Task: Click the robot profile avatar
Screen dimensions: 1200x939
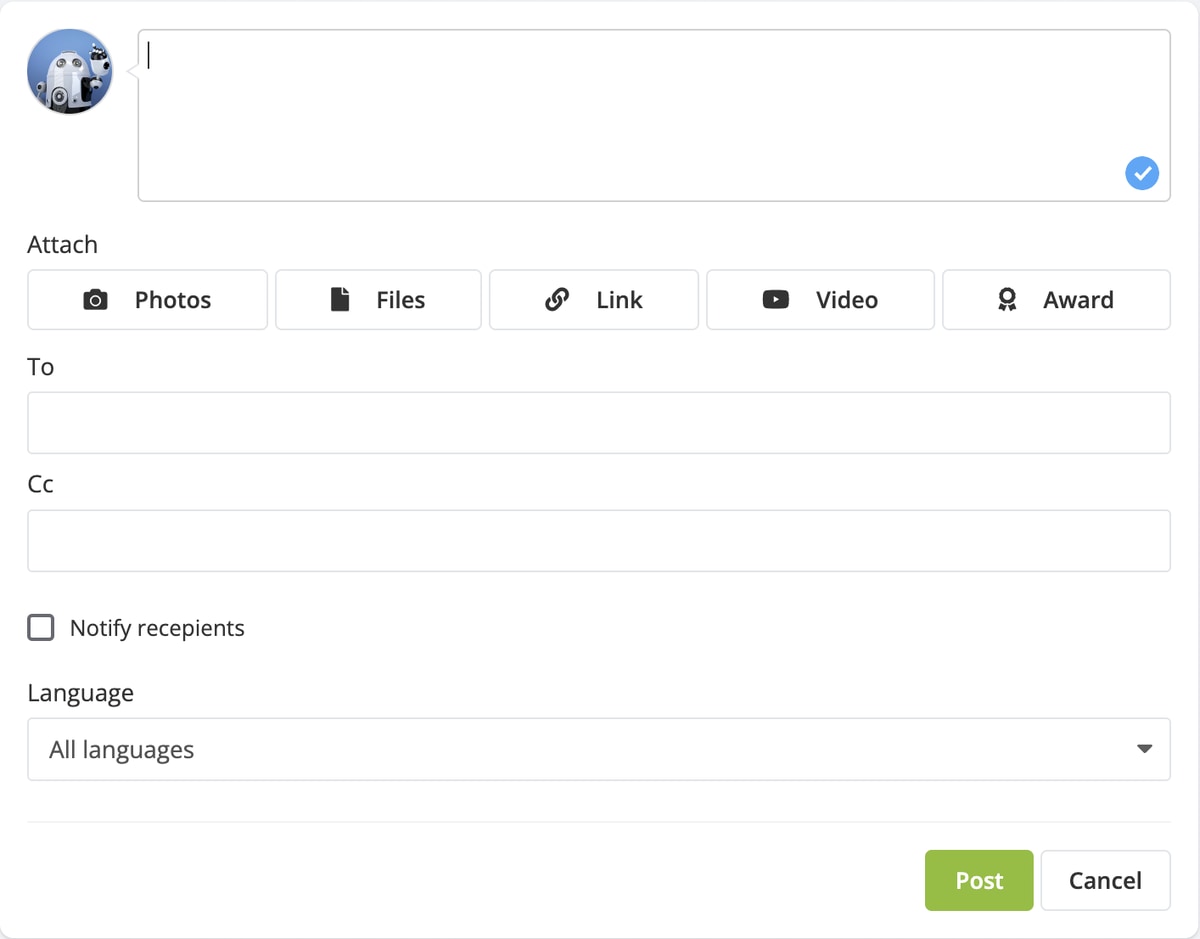Action: point(70,72)
